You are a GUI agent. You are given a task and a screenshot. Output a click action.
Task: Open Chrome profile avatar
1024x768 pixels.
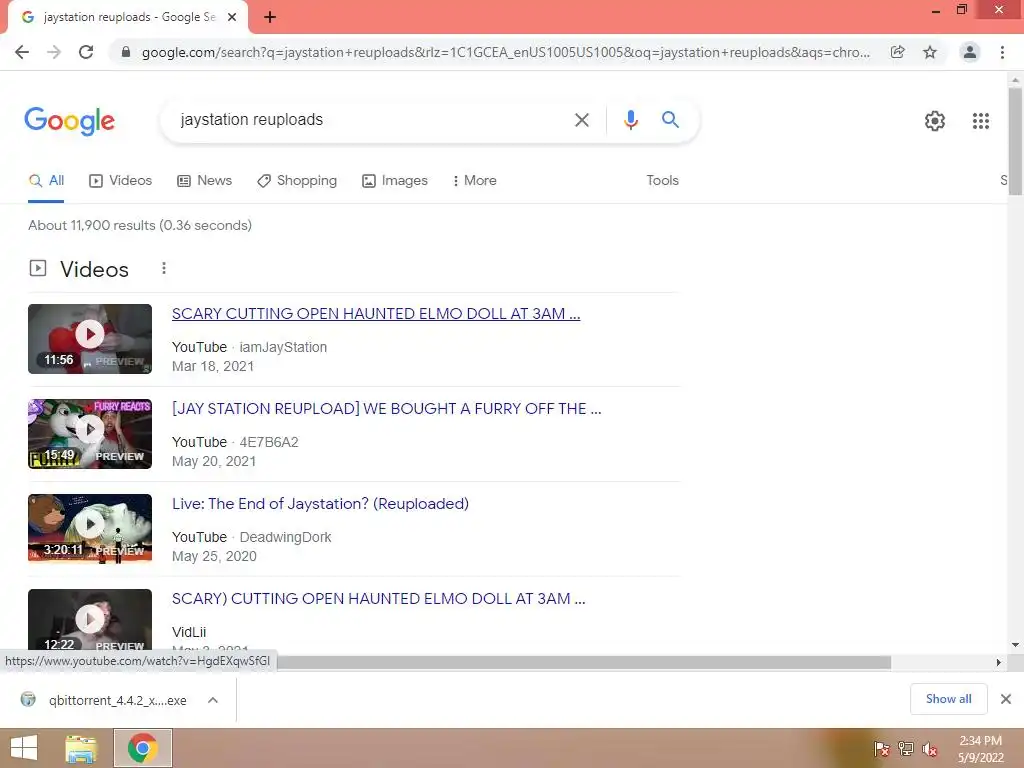tap(970, 52)
